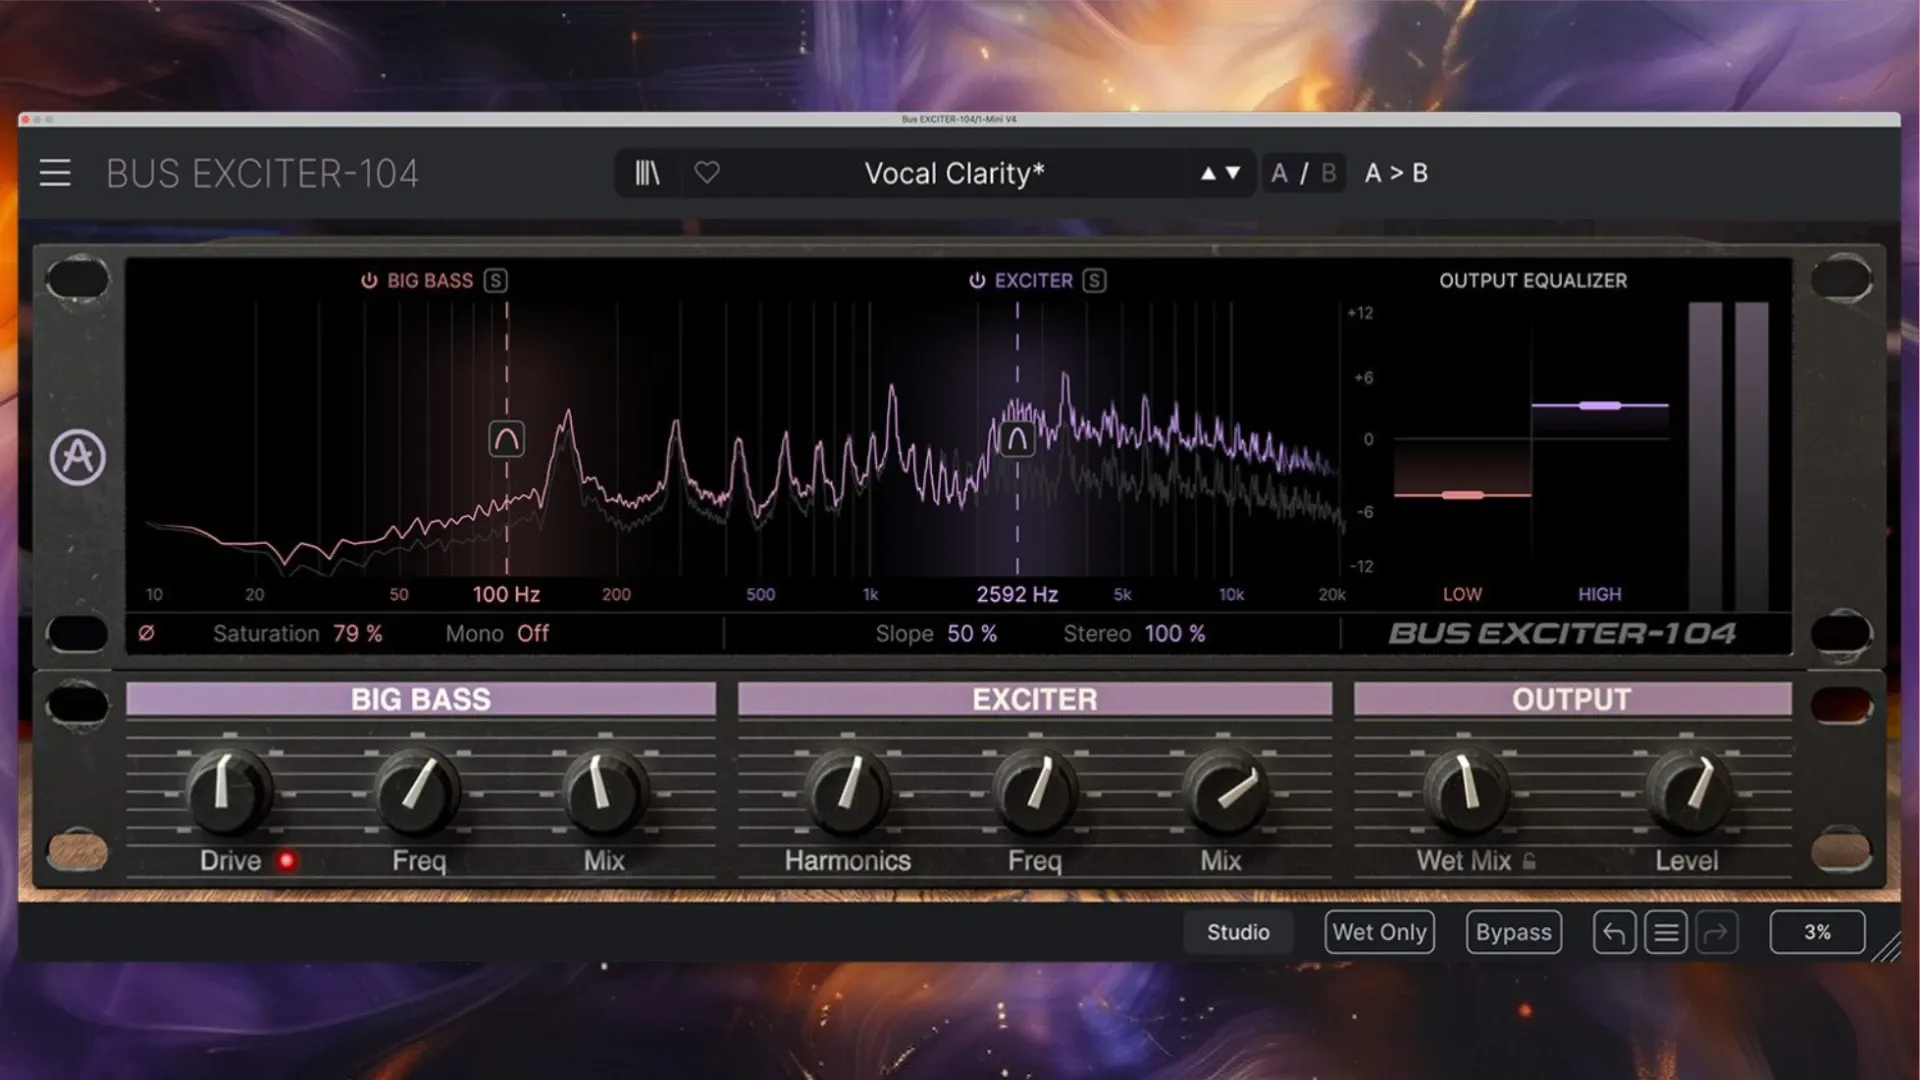
Task: Click the phase invert icon below the display
Action: 146,632
